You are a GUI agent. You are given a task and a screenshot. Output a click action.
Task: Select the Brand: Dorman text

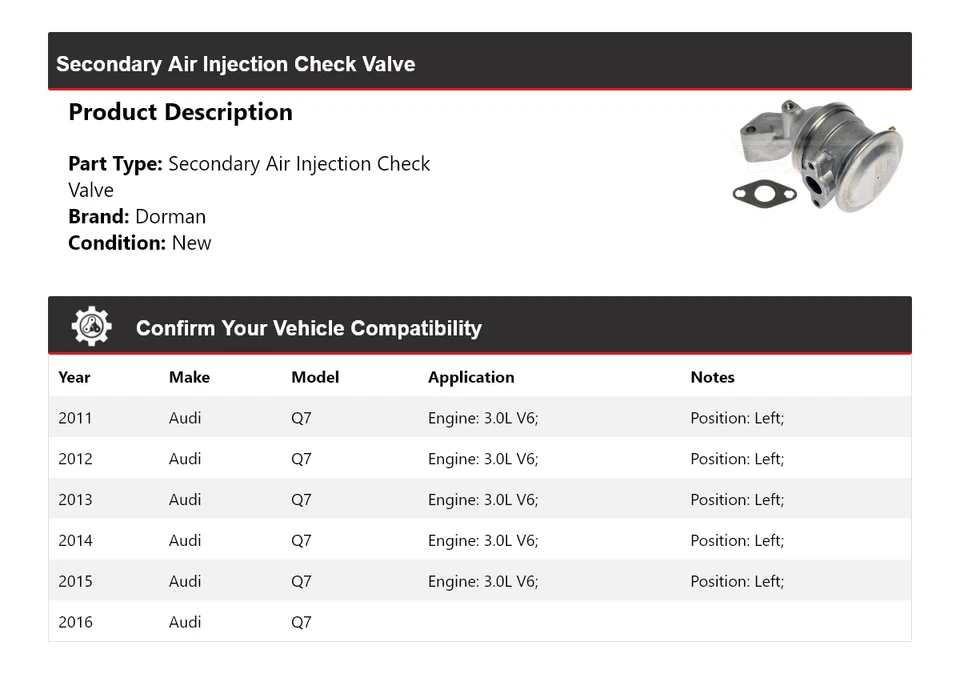pyautogui.click(x=137, y=216)
